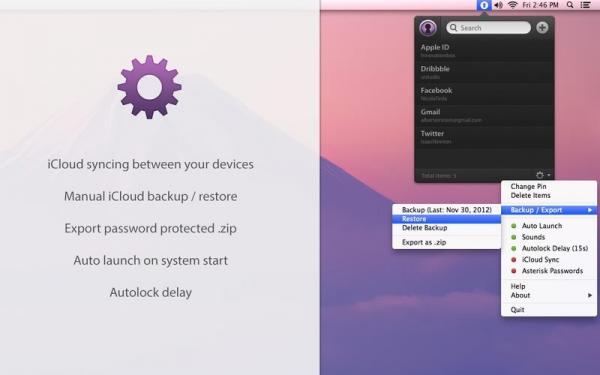Select the Twitter entry
The height and width of the screenshot is (375, 600).
[x=484, y=137]
